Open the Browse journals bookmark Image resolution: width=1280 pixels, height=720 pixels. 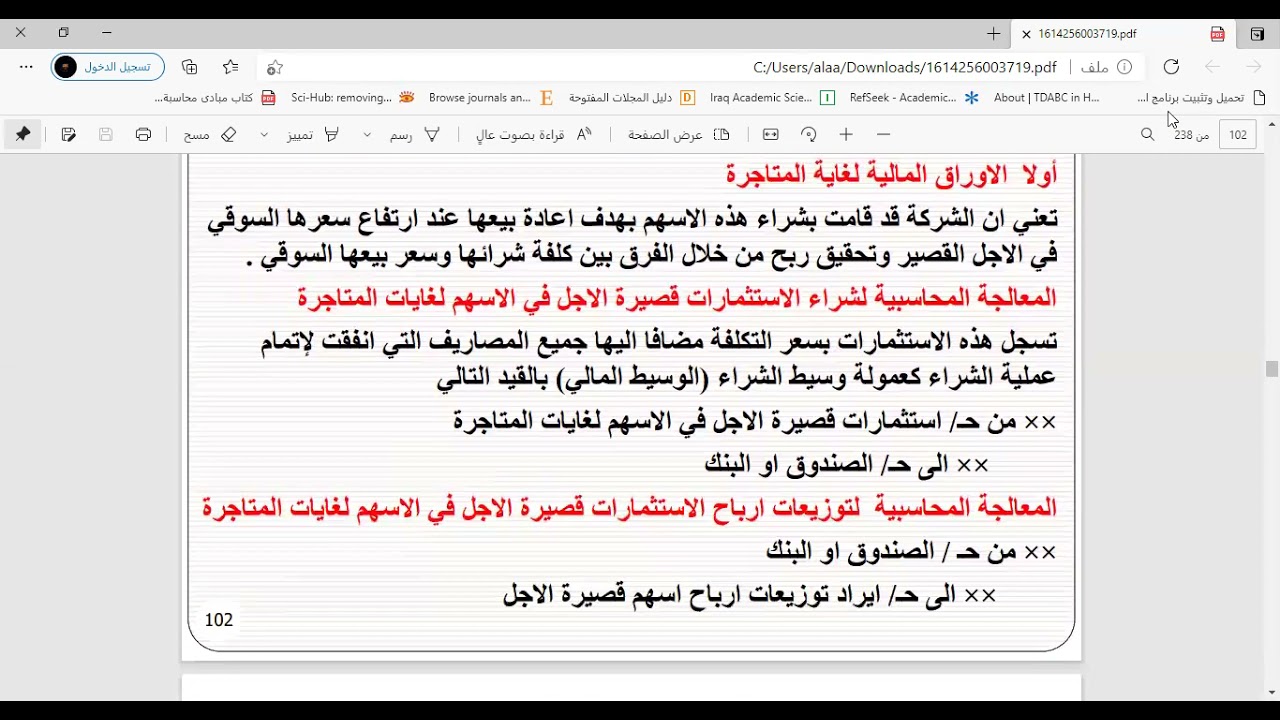point(491,98)
